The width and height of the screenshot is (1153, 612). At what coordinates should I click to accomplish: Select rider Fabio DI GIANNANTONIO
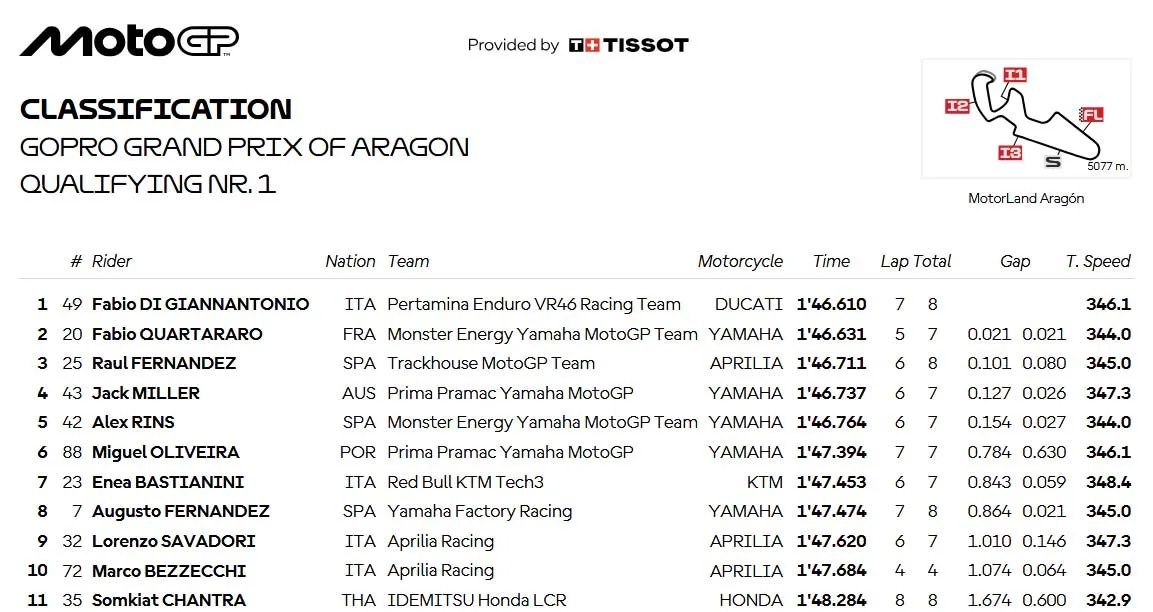[200, 304]
